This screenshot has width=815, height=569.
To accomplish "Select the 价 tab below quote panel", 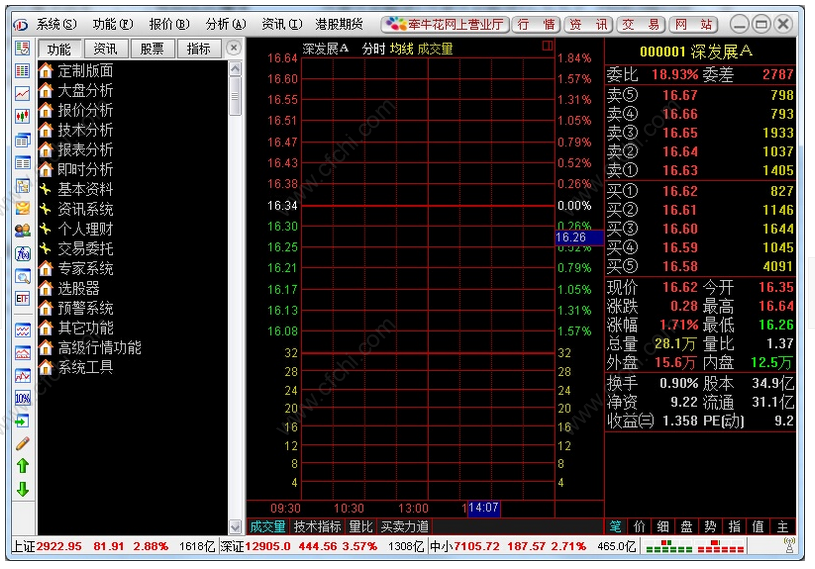I will pyautogui.click(x=639, y=526).
